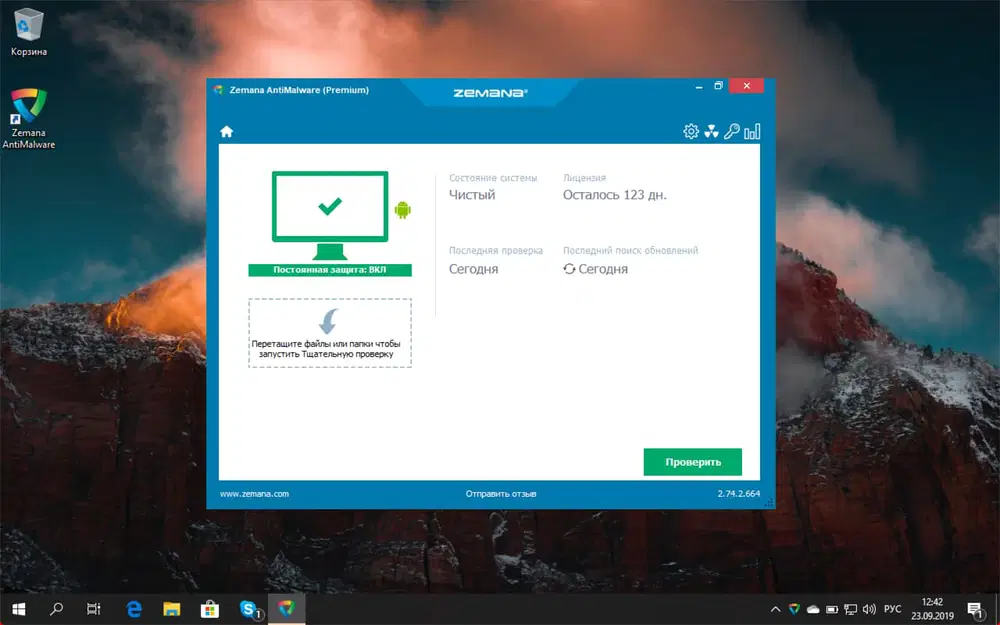The image size is (1000, 625).
Task: Open the www.zemana.com link
Action: [256, 493]
